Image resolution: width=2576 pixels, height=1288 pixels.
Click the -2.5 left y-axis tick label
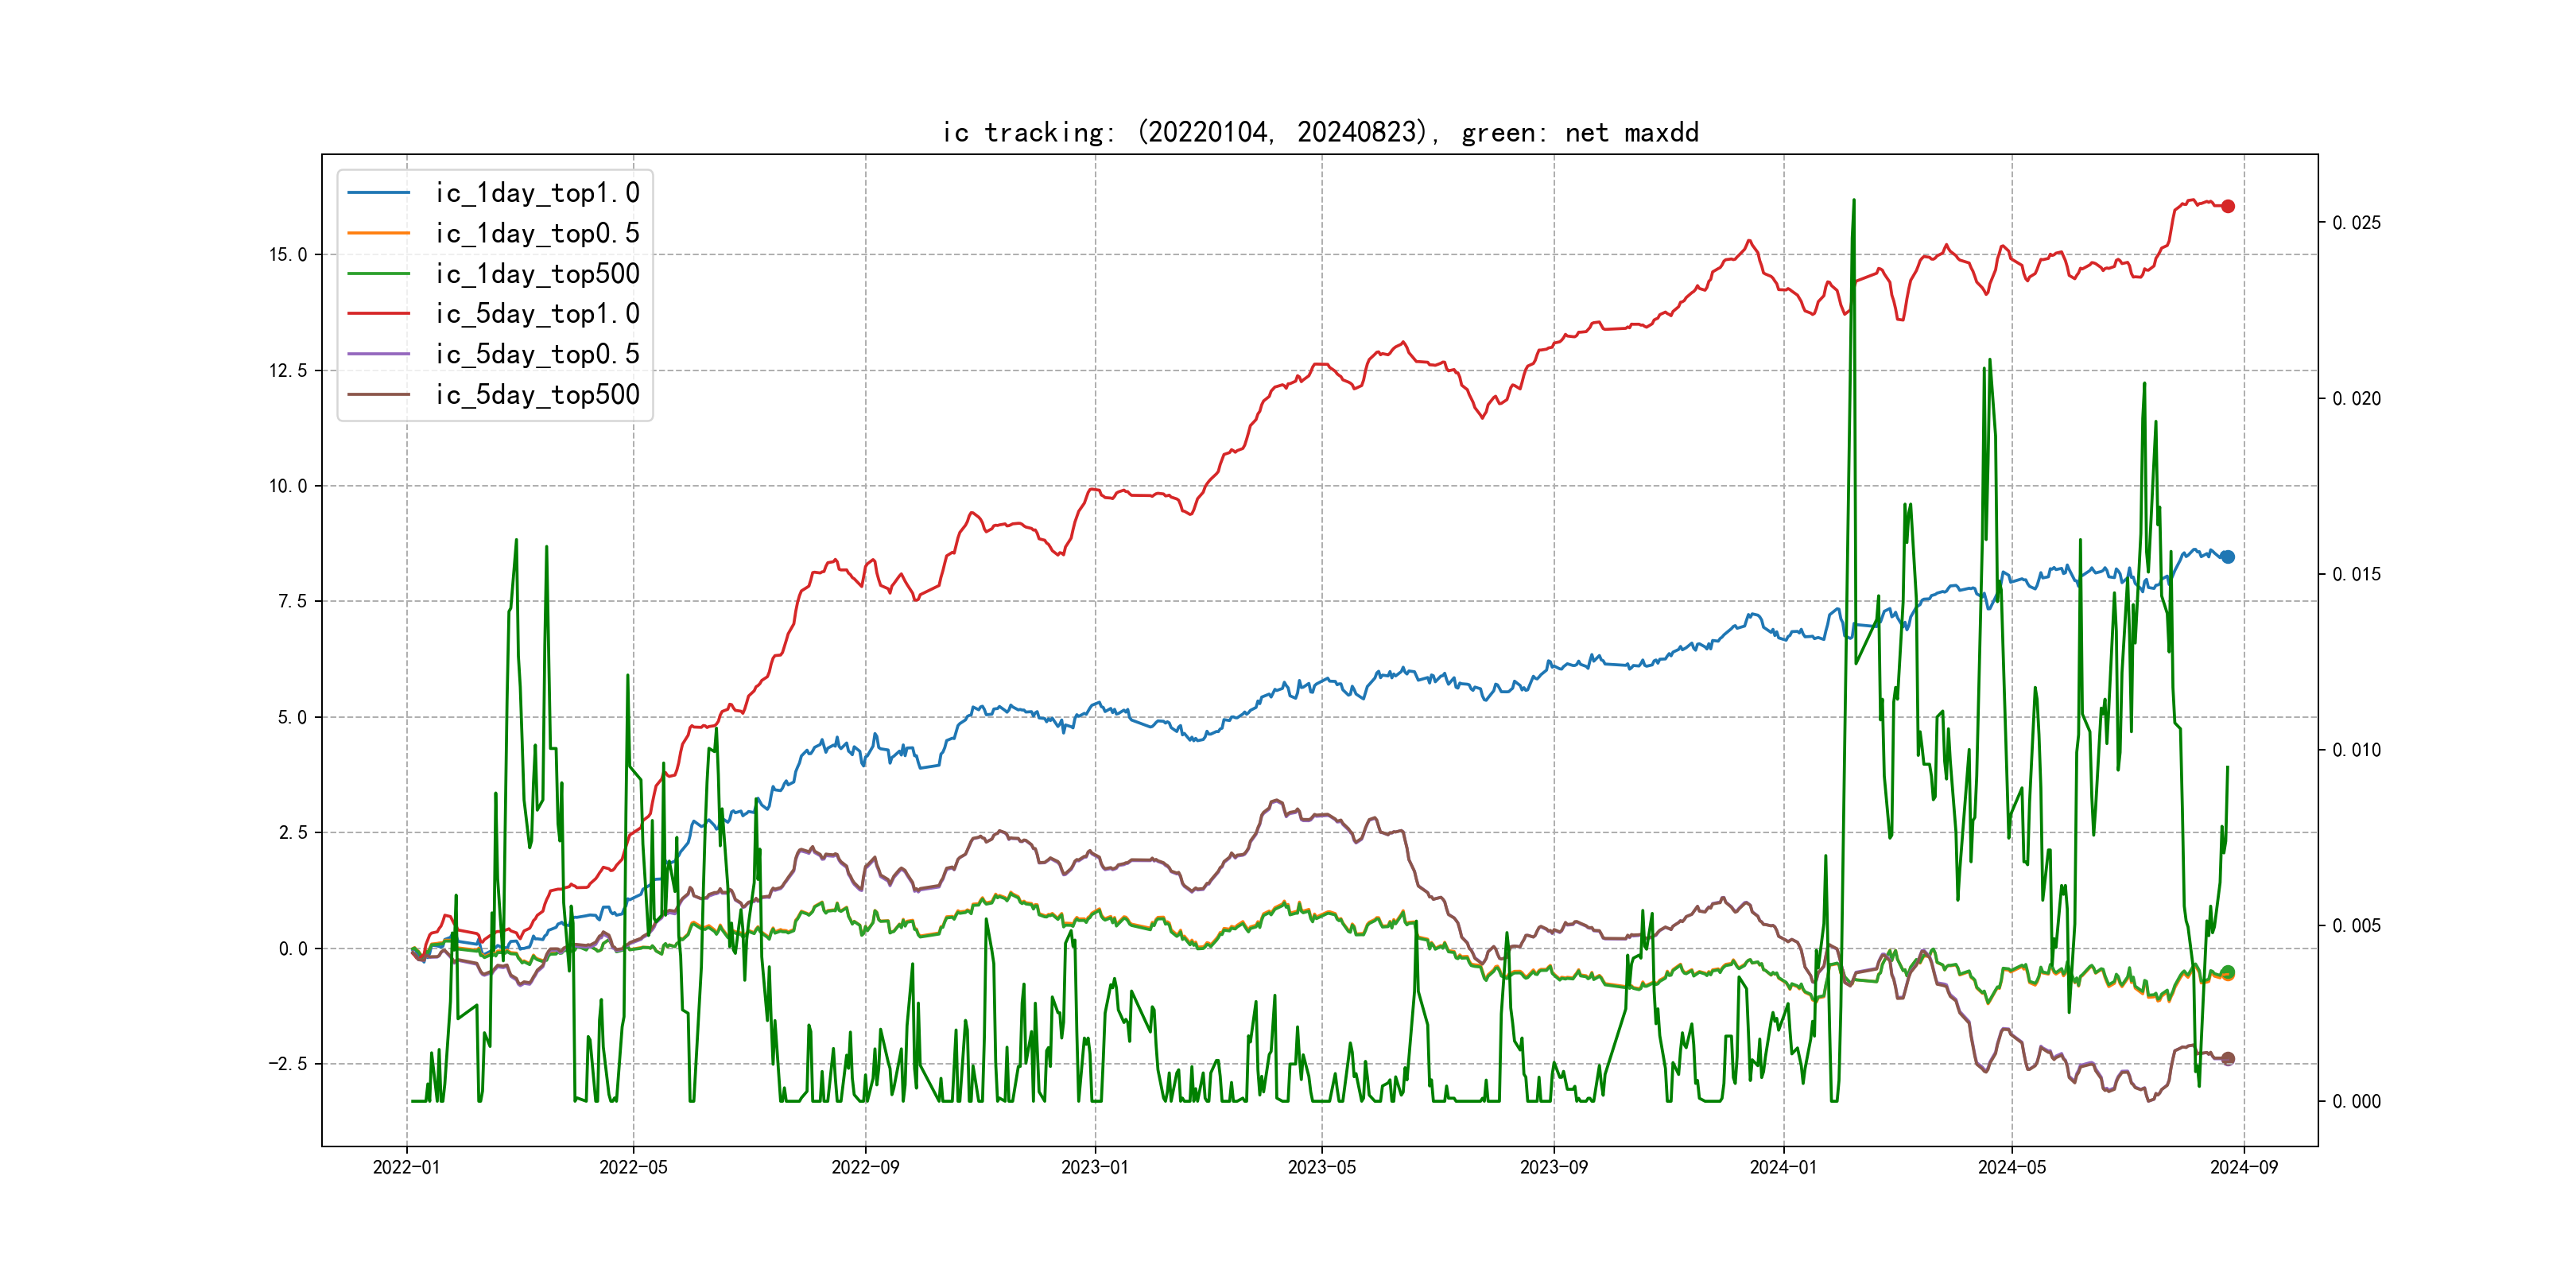tap(287, 1064)
